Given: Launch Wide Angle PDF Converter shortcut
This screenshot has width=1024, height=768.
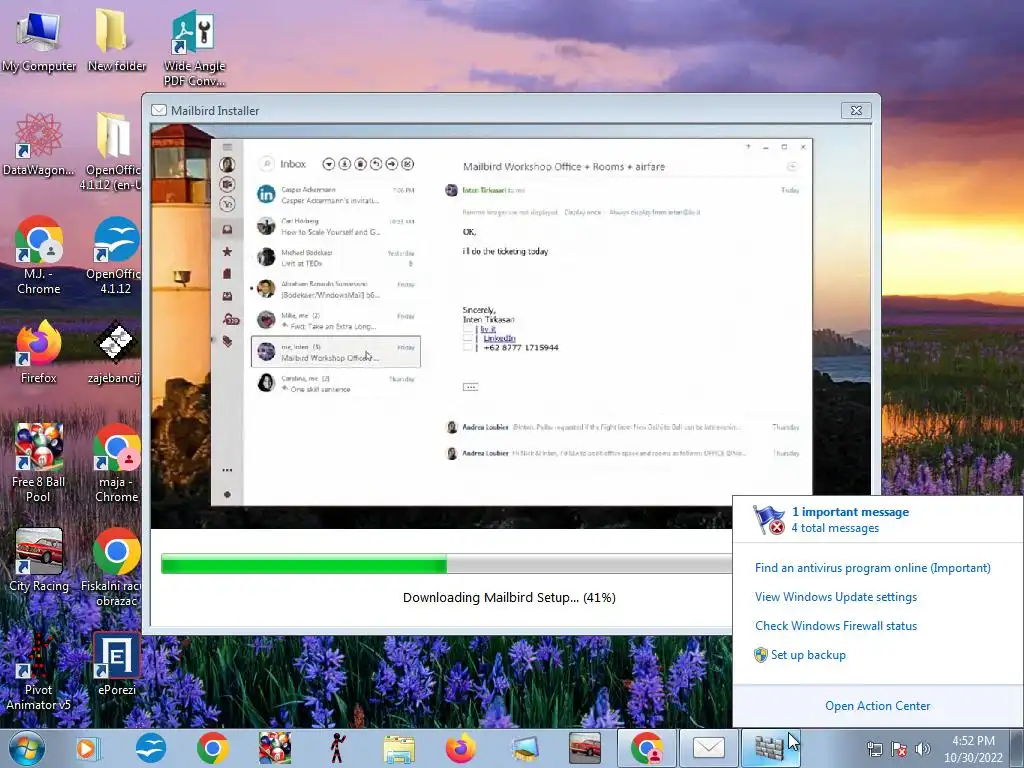Looking at the screenshot, I should [x=194, y=48].
